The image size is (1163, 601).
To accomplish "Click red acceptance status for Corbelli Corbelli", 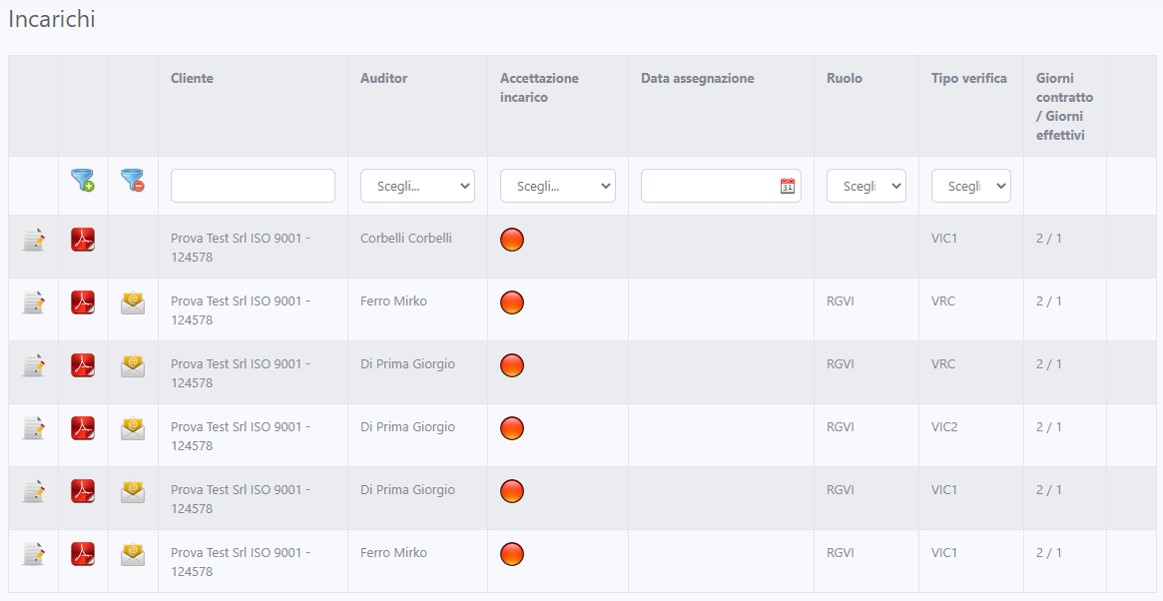I will coord(512,240).
